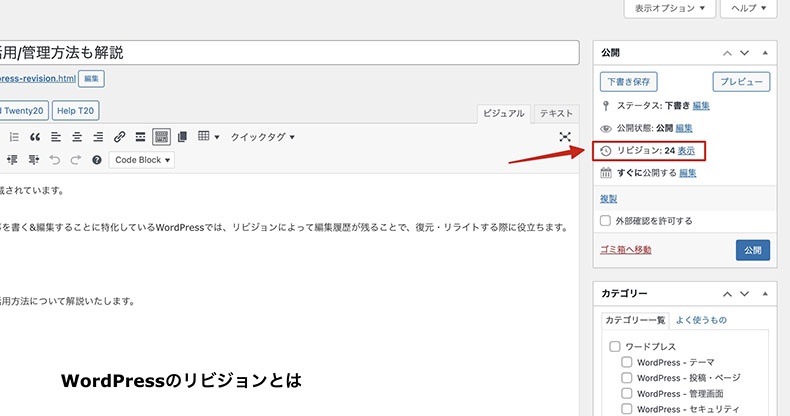790x416 pixels.
Task: Collapse the カテゴリー panel with triangle
Action: coord(765,294)
